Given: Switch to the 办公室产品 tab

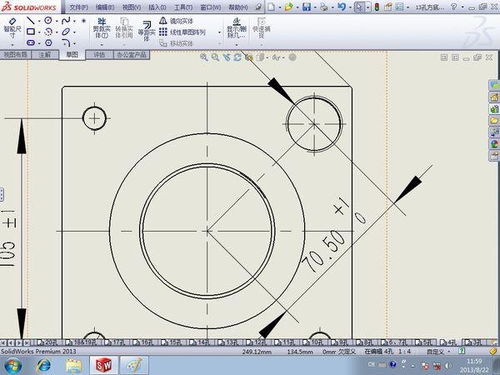Looking at the screenshot, I should (x=132, y=55).
